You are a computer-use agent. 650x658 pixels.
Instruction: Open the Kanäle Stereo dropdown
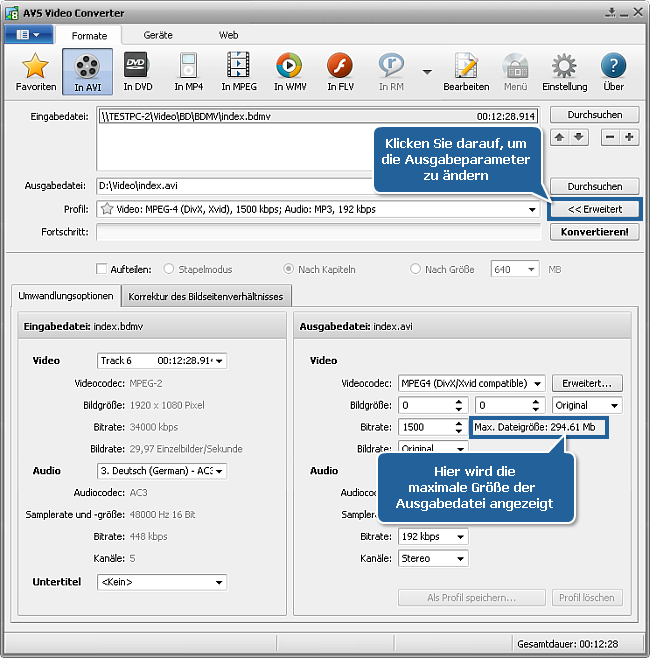click(x=459, y=558)
